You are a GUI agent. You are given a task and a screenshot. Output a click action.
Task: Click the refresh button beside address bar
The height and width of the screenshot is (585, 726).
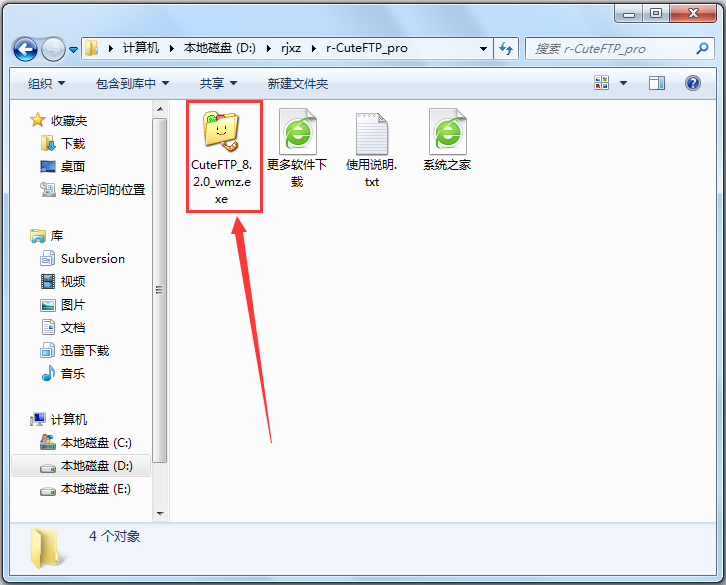(x=506, y=48)
